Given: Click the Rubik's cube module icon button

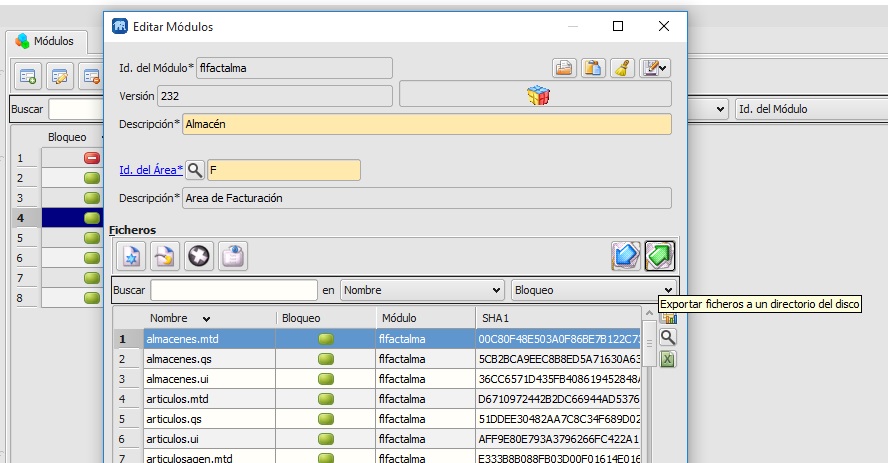Looking at the screenshot, I should tap(535, 95).
